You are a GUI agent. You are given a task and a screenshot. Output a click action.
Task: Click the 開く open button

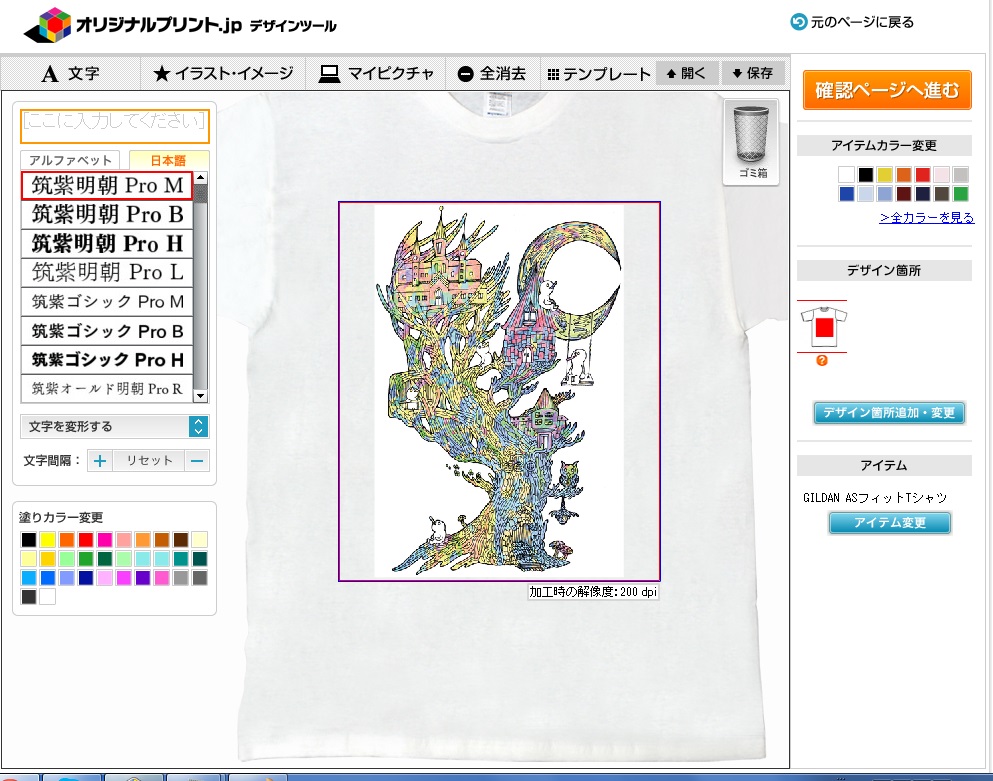[x=686, y=73]
